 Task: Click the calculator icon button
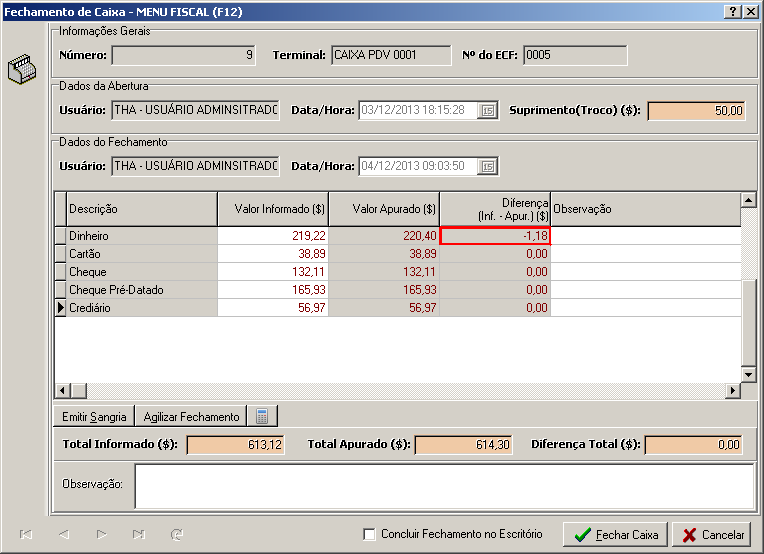point(262,416)
